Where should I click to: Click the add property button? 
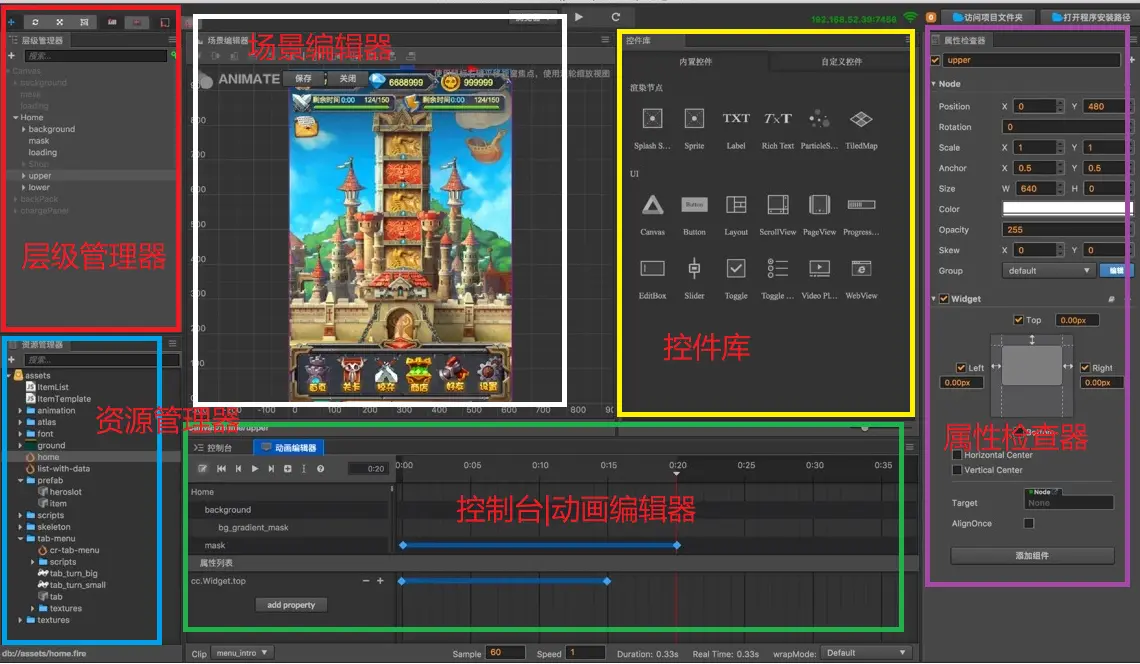click(x=291, y=605)
